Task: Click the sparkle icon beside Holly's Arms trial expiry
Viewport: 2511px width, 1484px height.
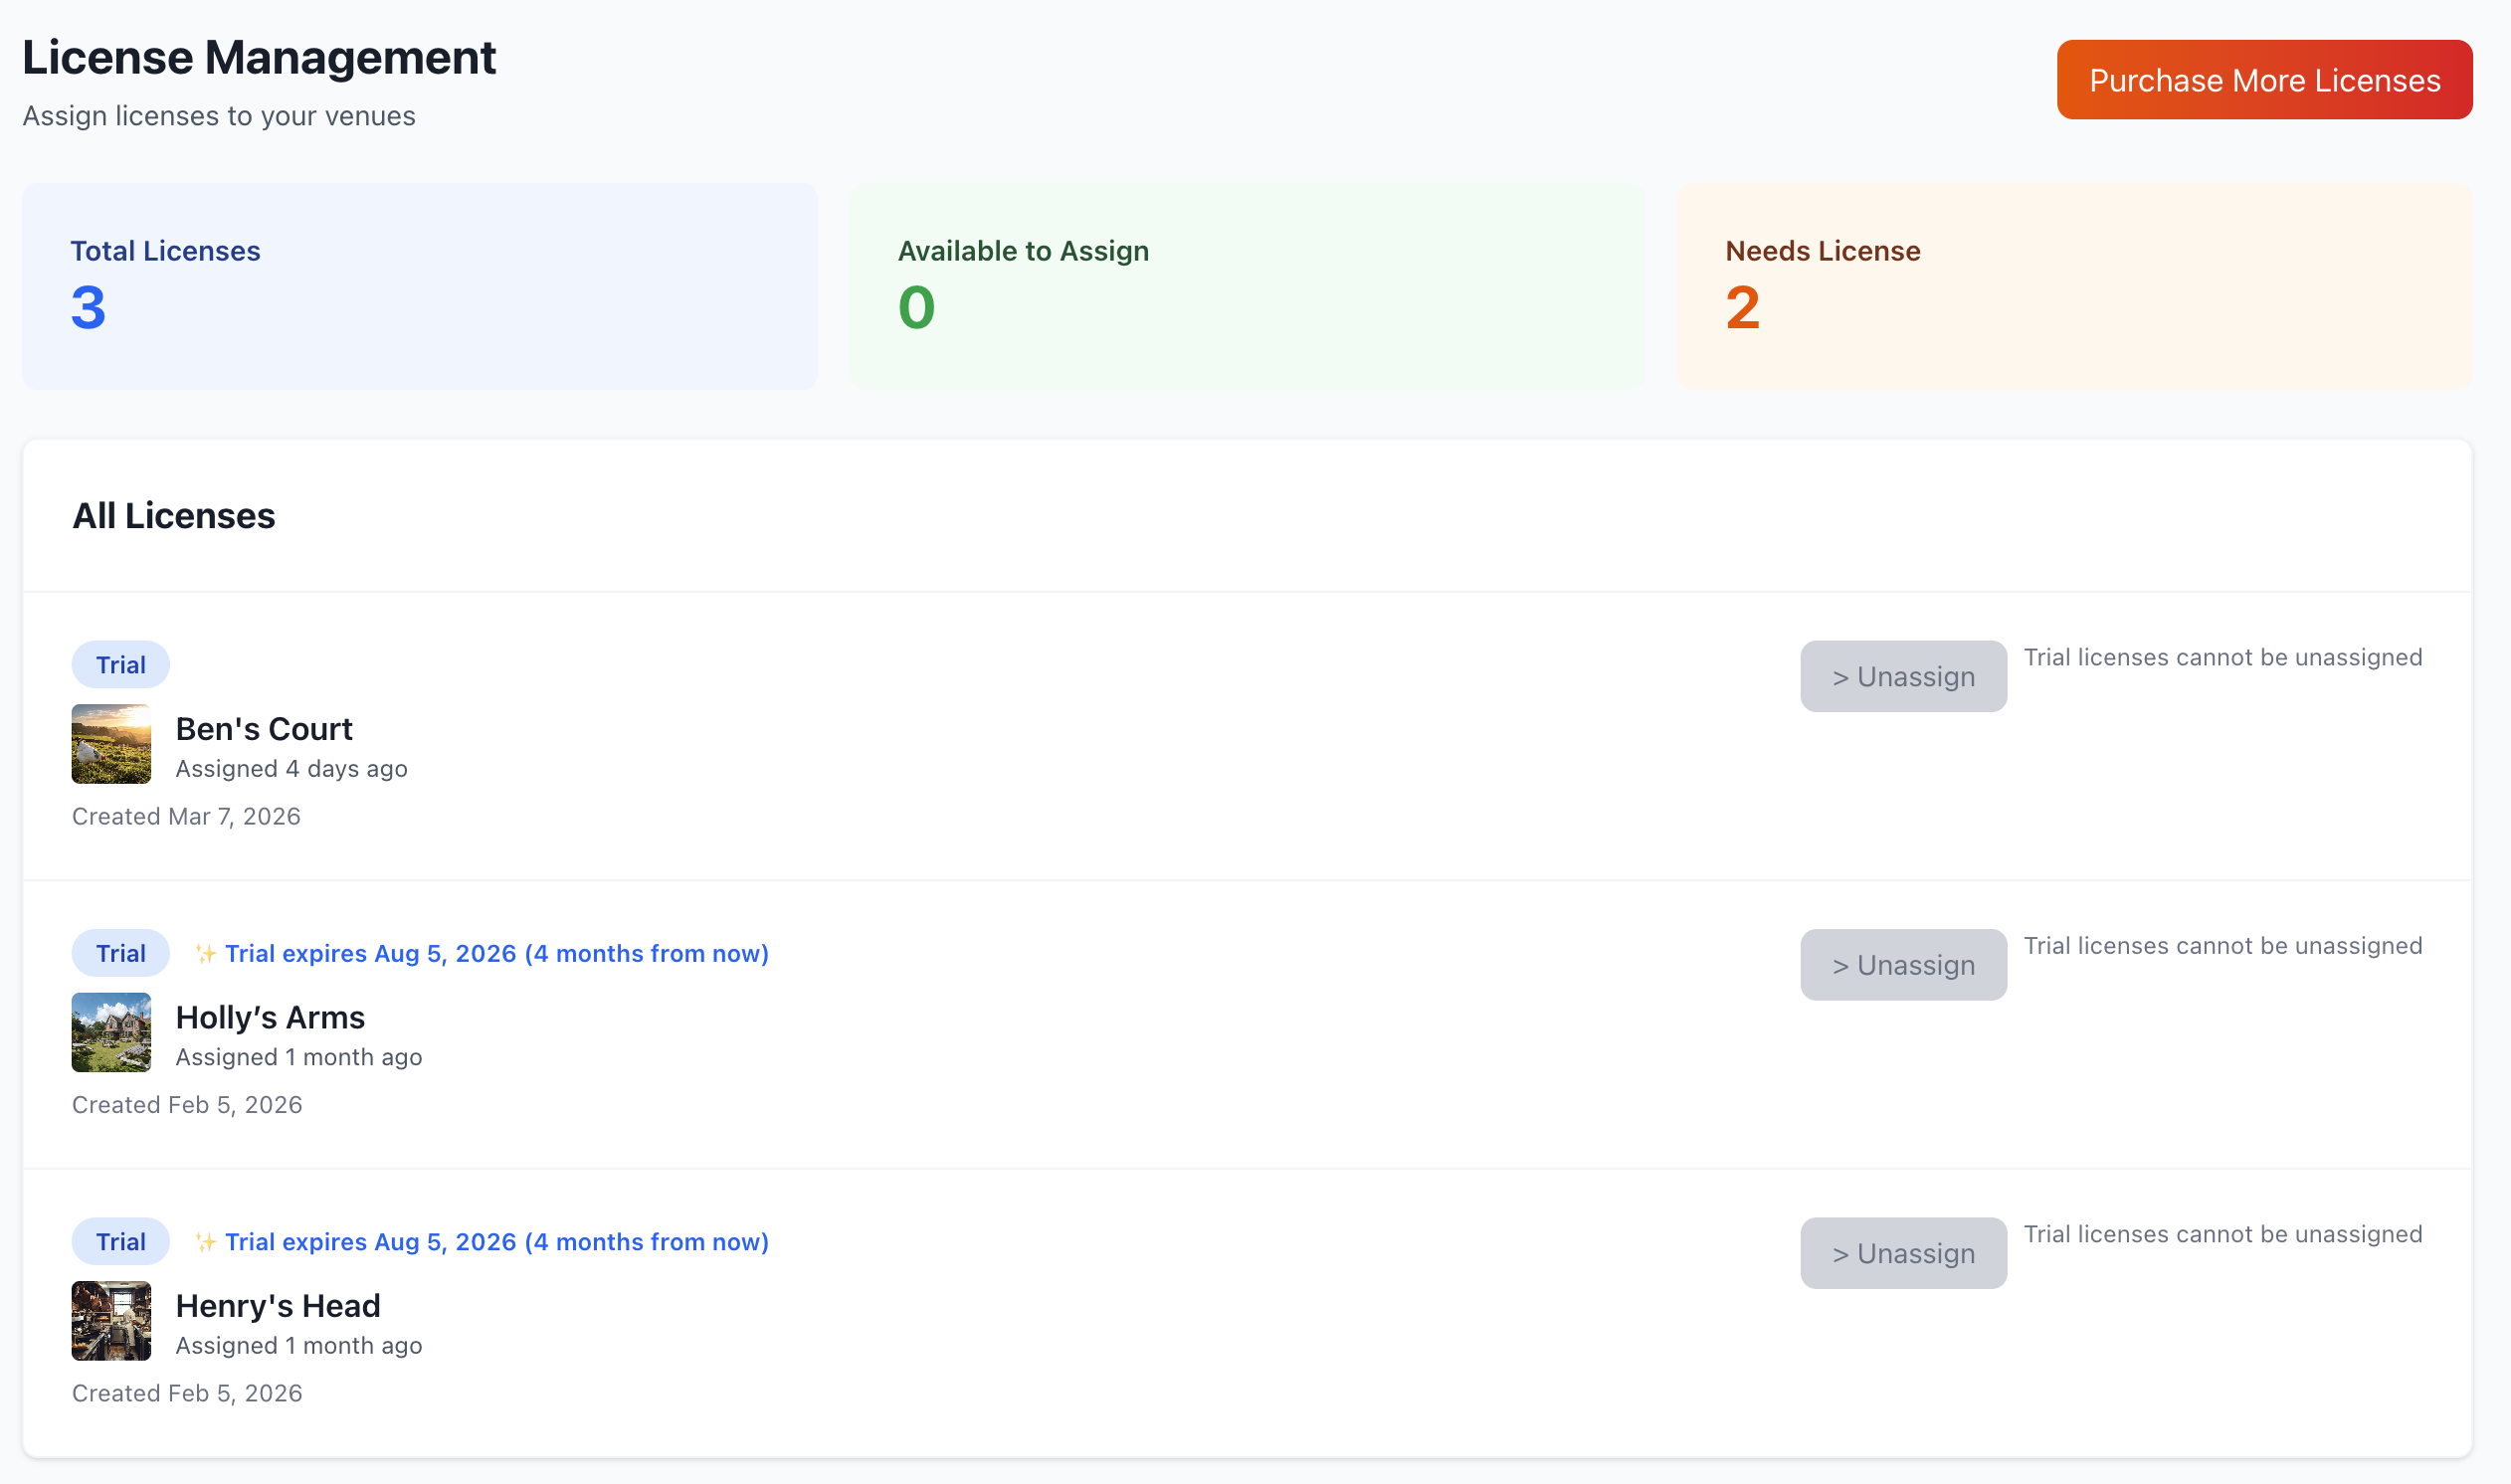Action: coord(205,953)
